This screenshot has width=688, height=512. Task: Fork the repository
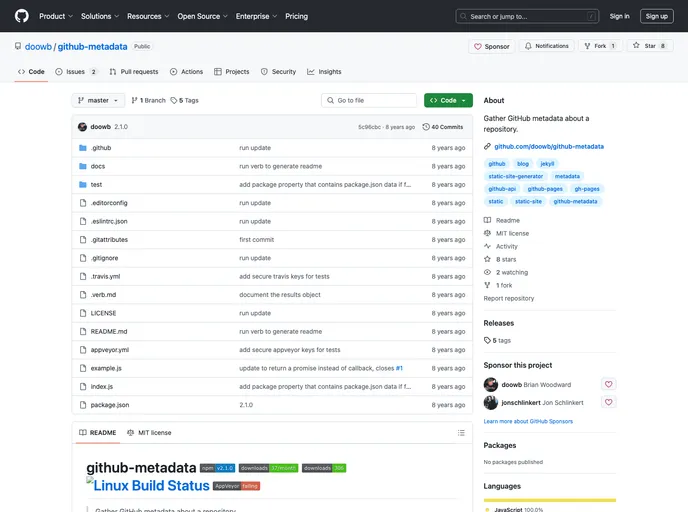pos(600,46)
